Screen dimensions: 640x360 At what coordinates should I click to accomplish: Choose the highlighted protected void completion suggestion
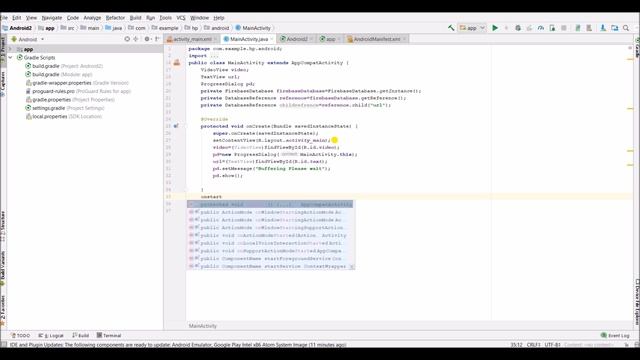pos(270,204)
